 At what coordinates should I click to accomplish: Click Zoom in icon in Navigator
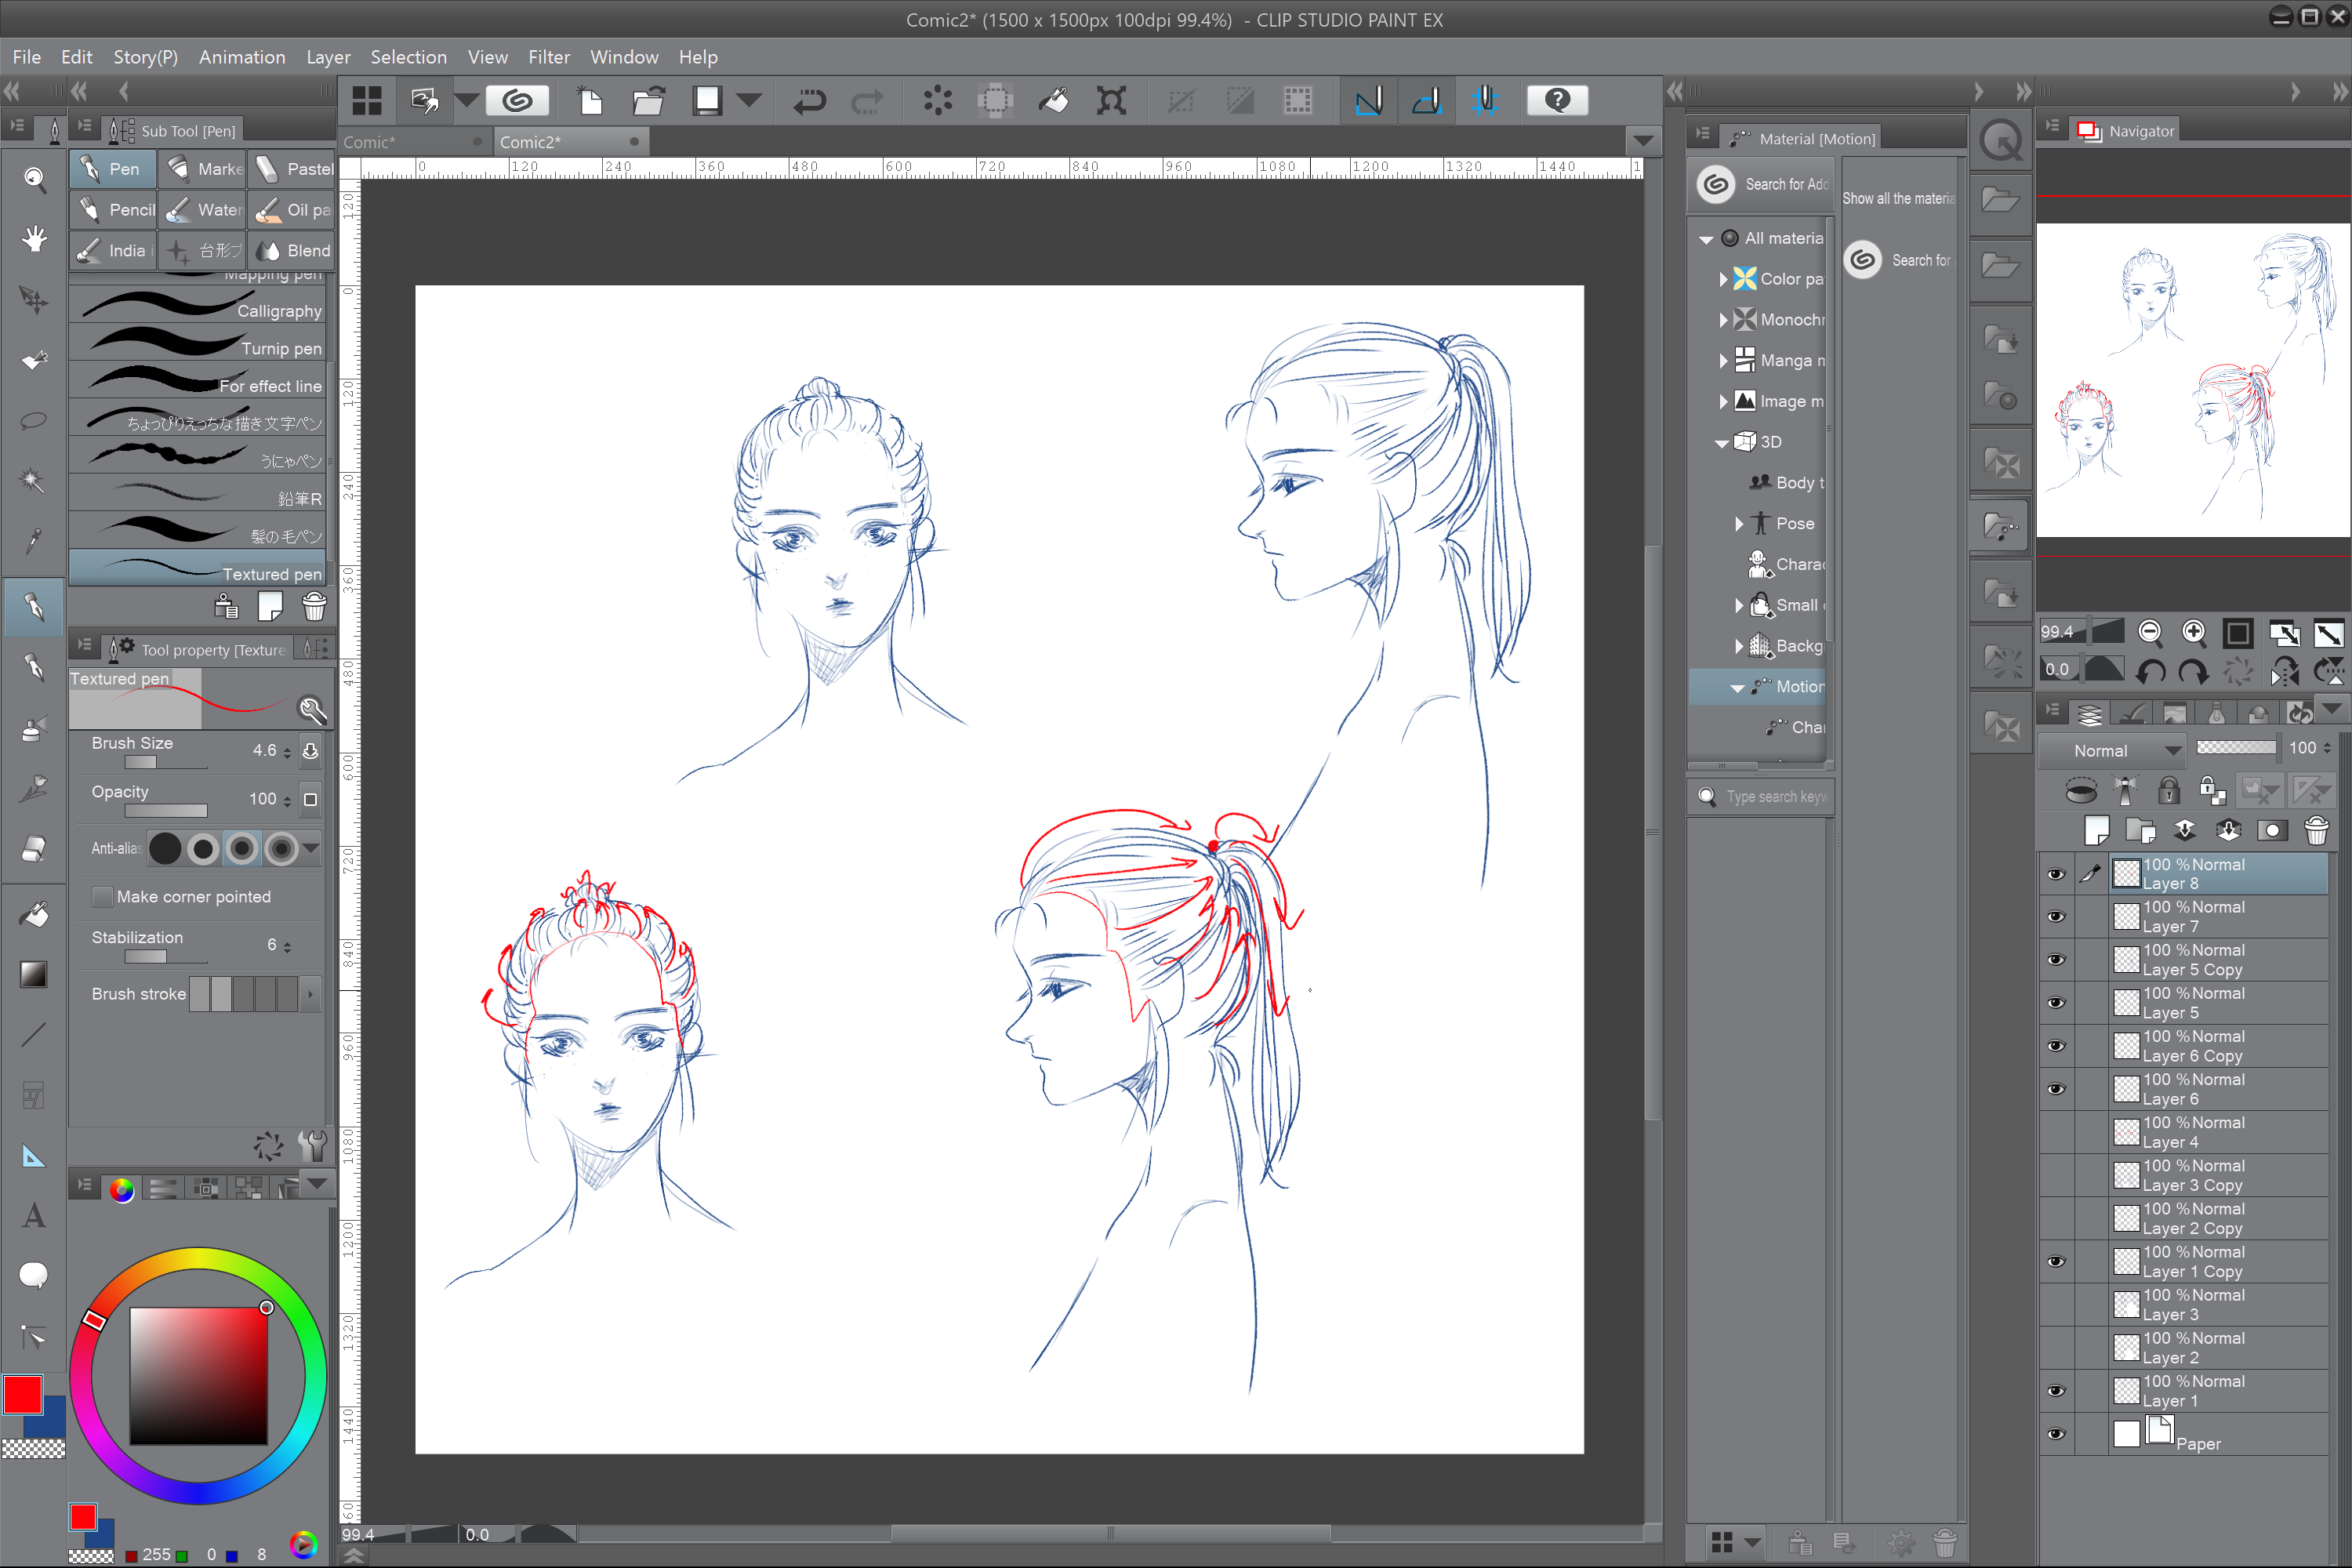coord(2193,632)
